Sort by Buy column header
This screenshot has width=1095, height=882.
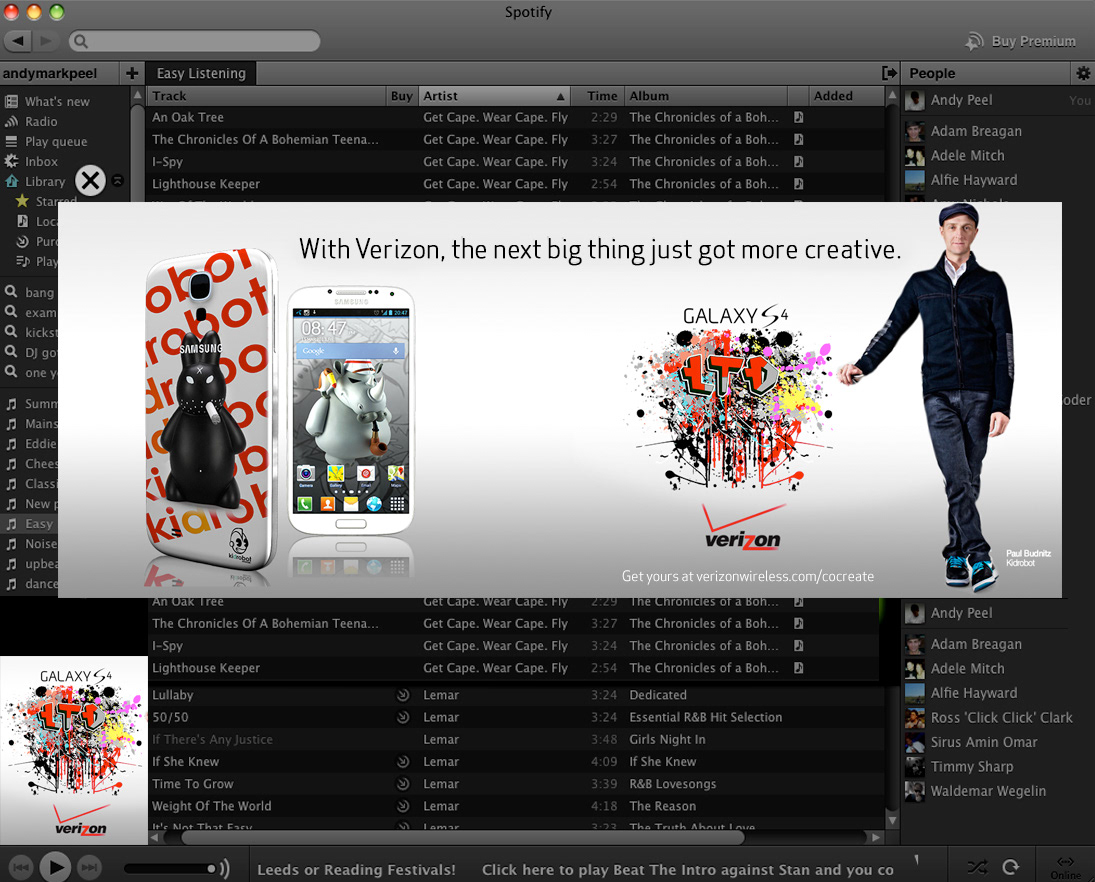pyautogui.click(x=402, y=96)
